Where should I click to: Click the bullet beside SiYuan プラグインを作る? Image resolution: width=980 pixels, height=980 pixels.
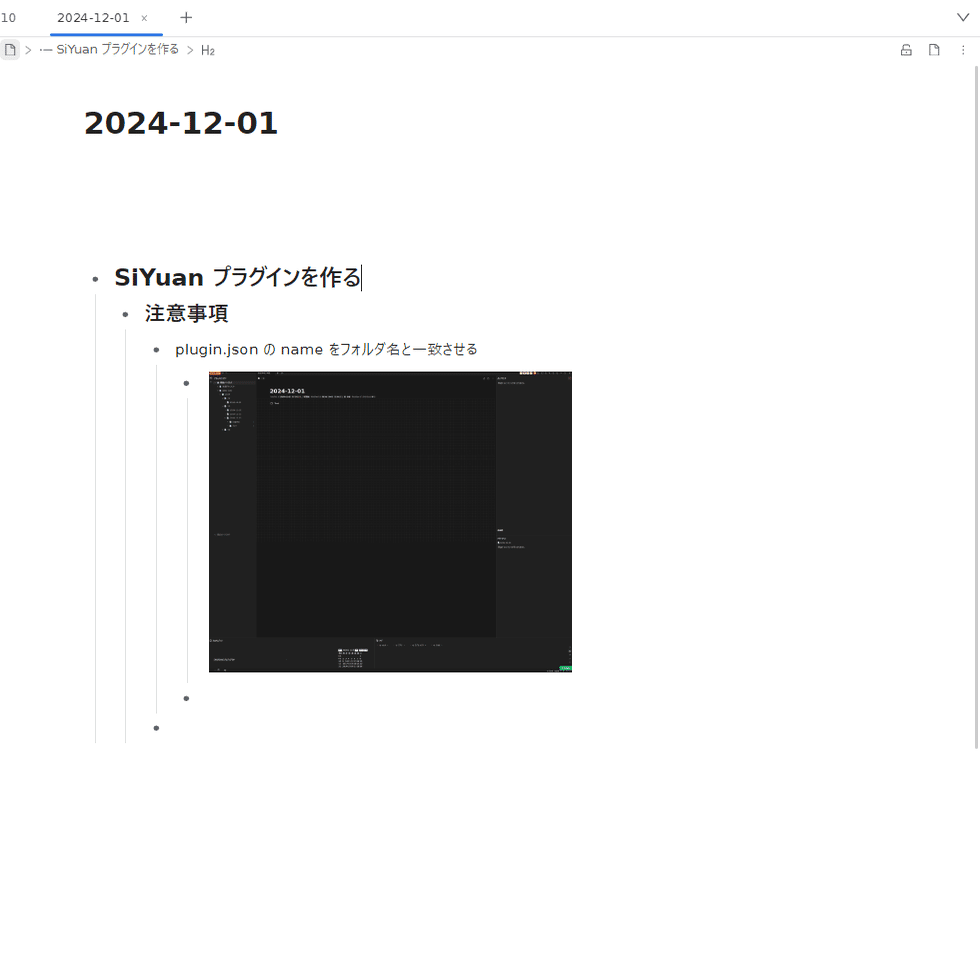point(96,279)
